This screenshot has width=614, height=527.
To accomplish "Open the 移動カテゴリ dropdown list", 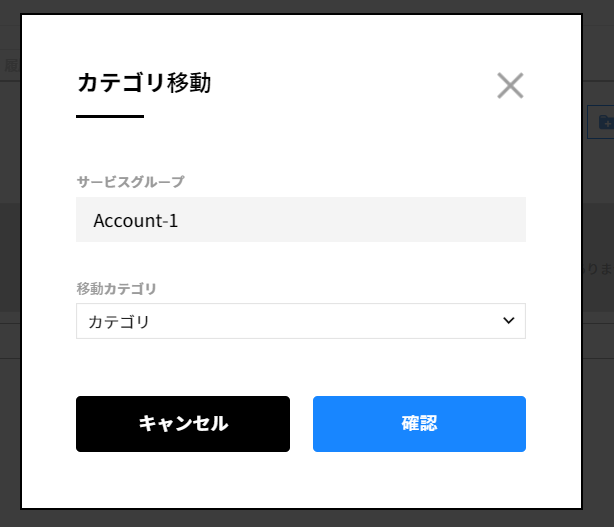I will [300, 321].
